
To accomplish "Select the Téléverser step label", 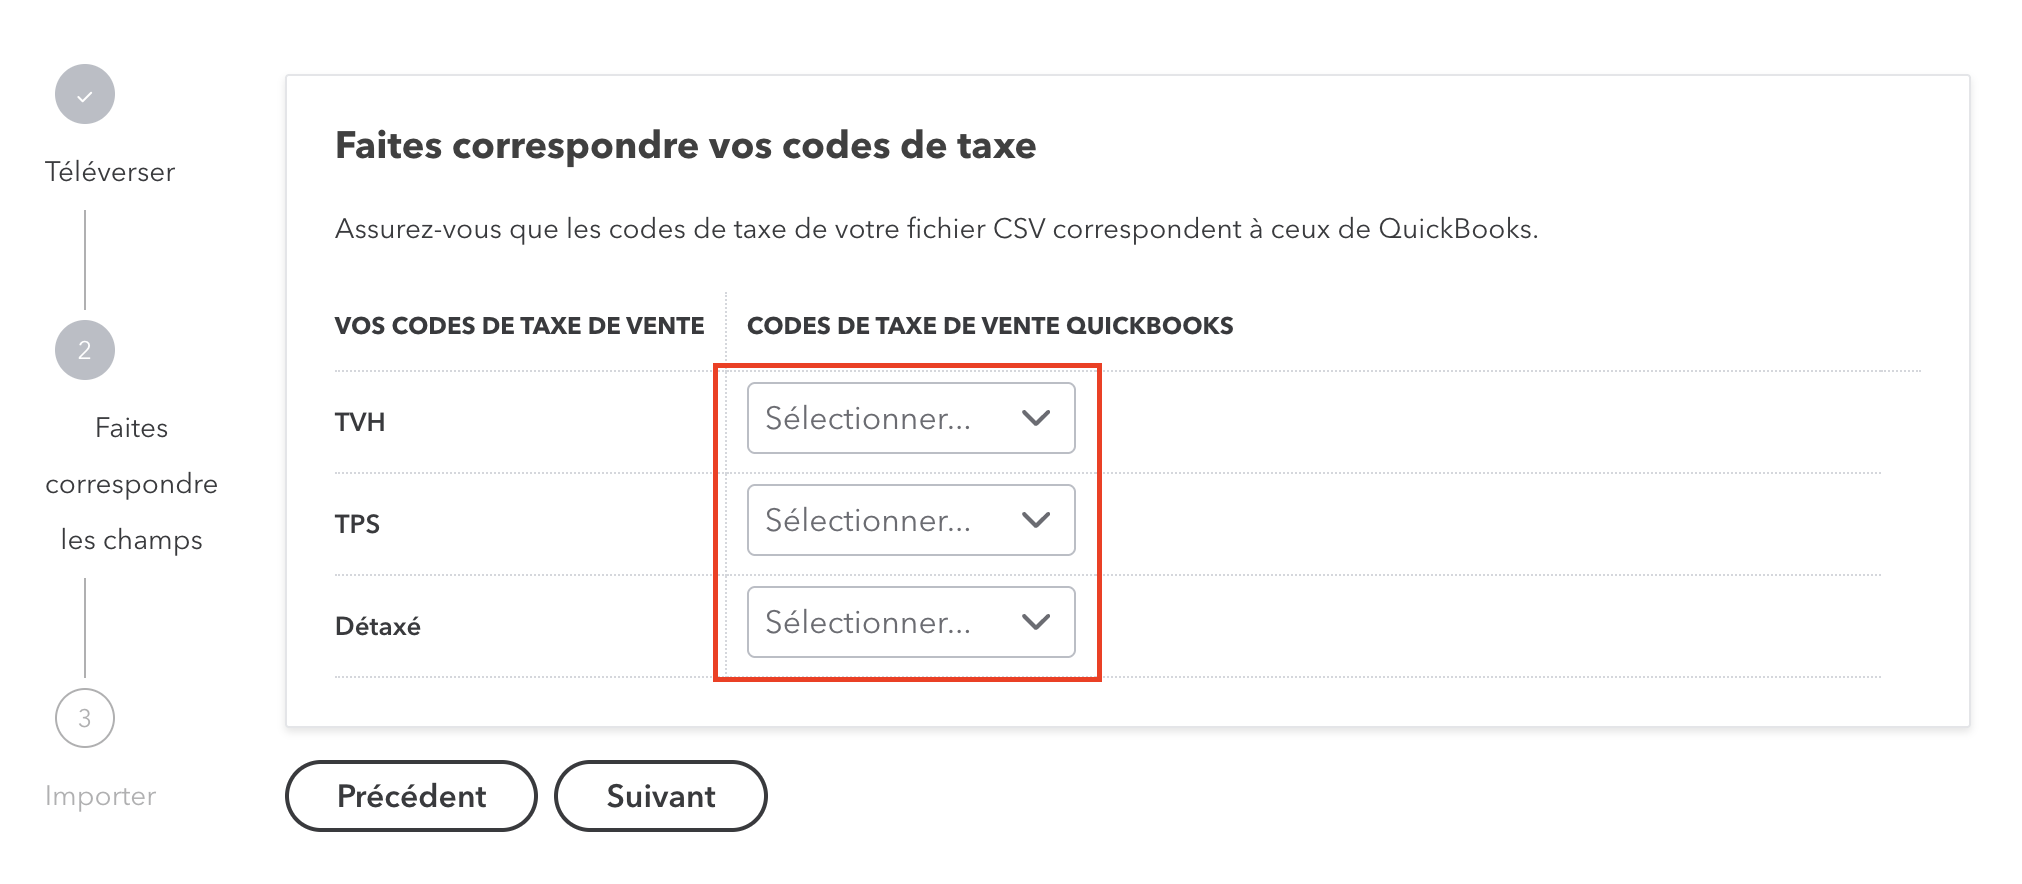I will 109,171.
